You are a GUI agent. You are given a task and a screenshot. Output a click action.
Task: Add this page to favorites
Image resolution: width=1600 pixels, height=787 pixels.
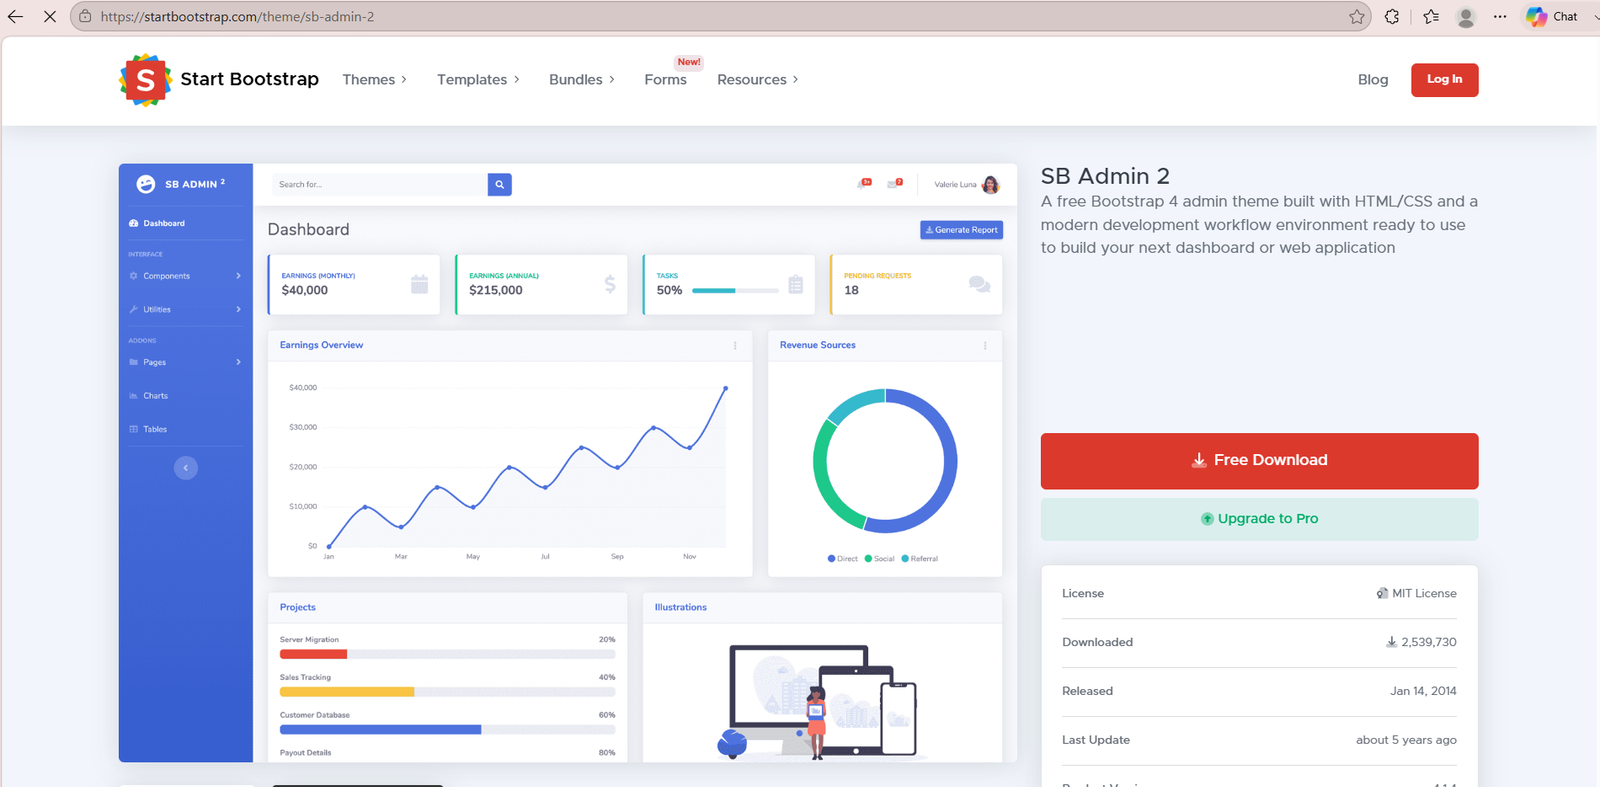(x=1357, y=17)
